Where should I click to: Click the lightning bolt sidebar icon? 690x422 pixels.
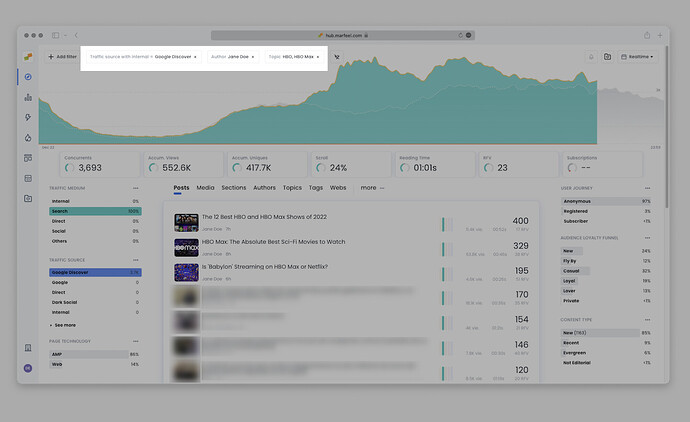[x=27, y=117]
